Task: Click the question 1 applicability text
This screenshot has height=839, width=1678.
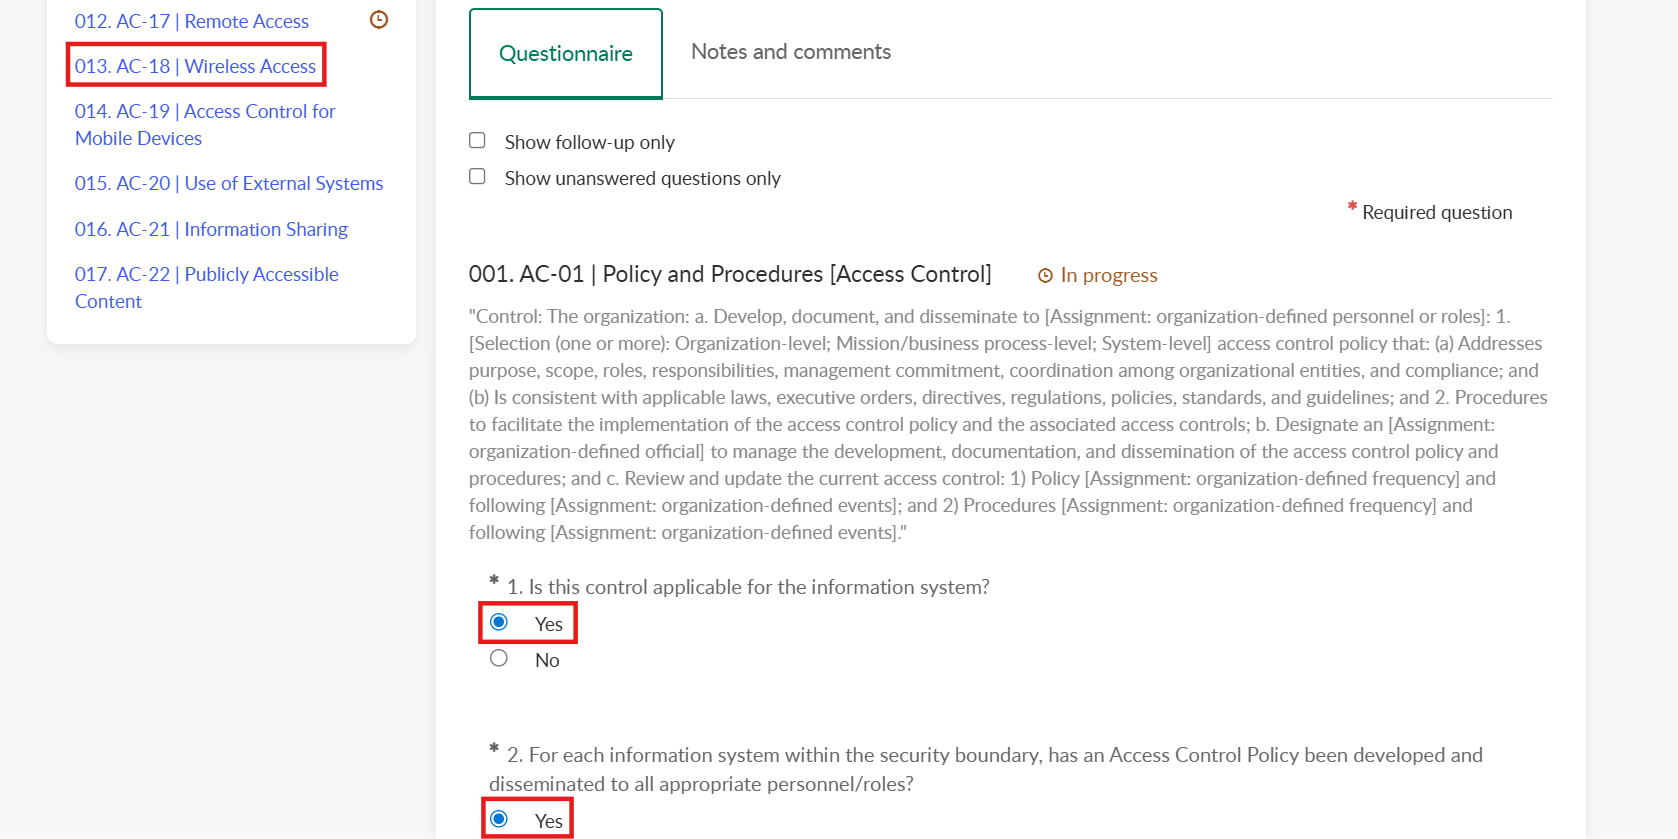Action: point(748,587)
